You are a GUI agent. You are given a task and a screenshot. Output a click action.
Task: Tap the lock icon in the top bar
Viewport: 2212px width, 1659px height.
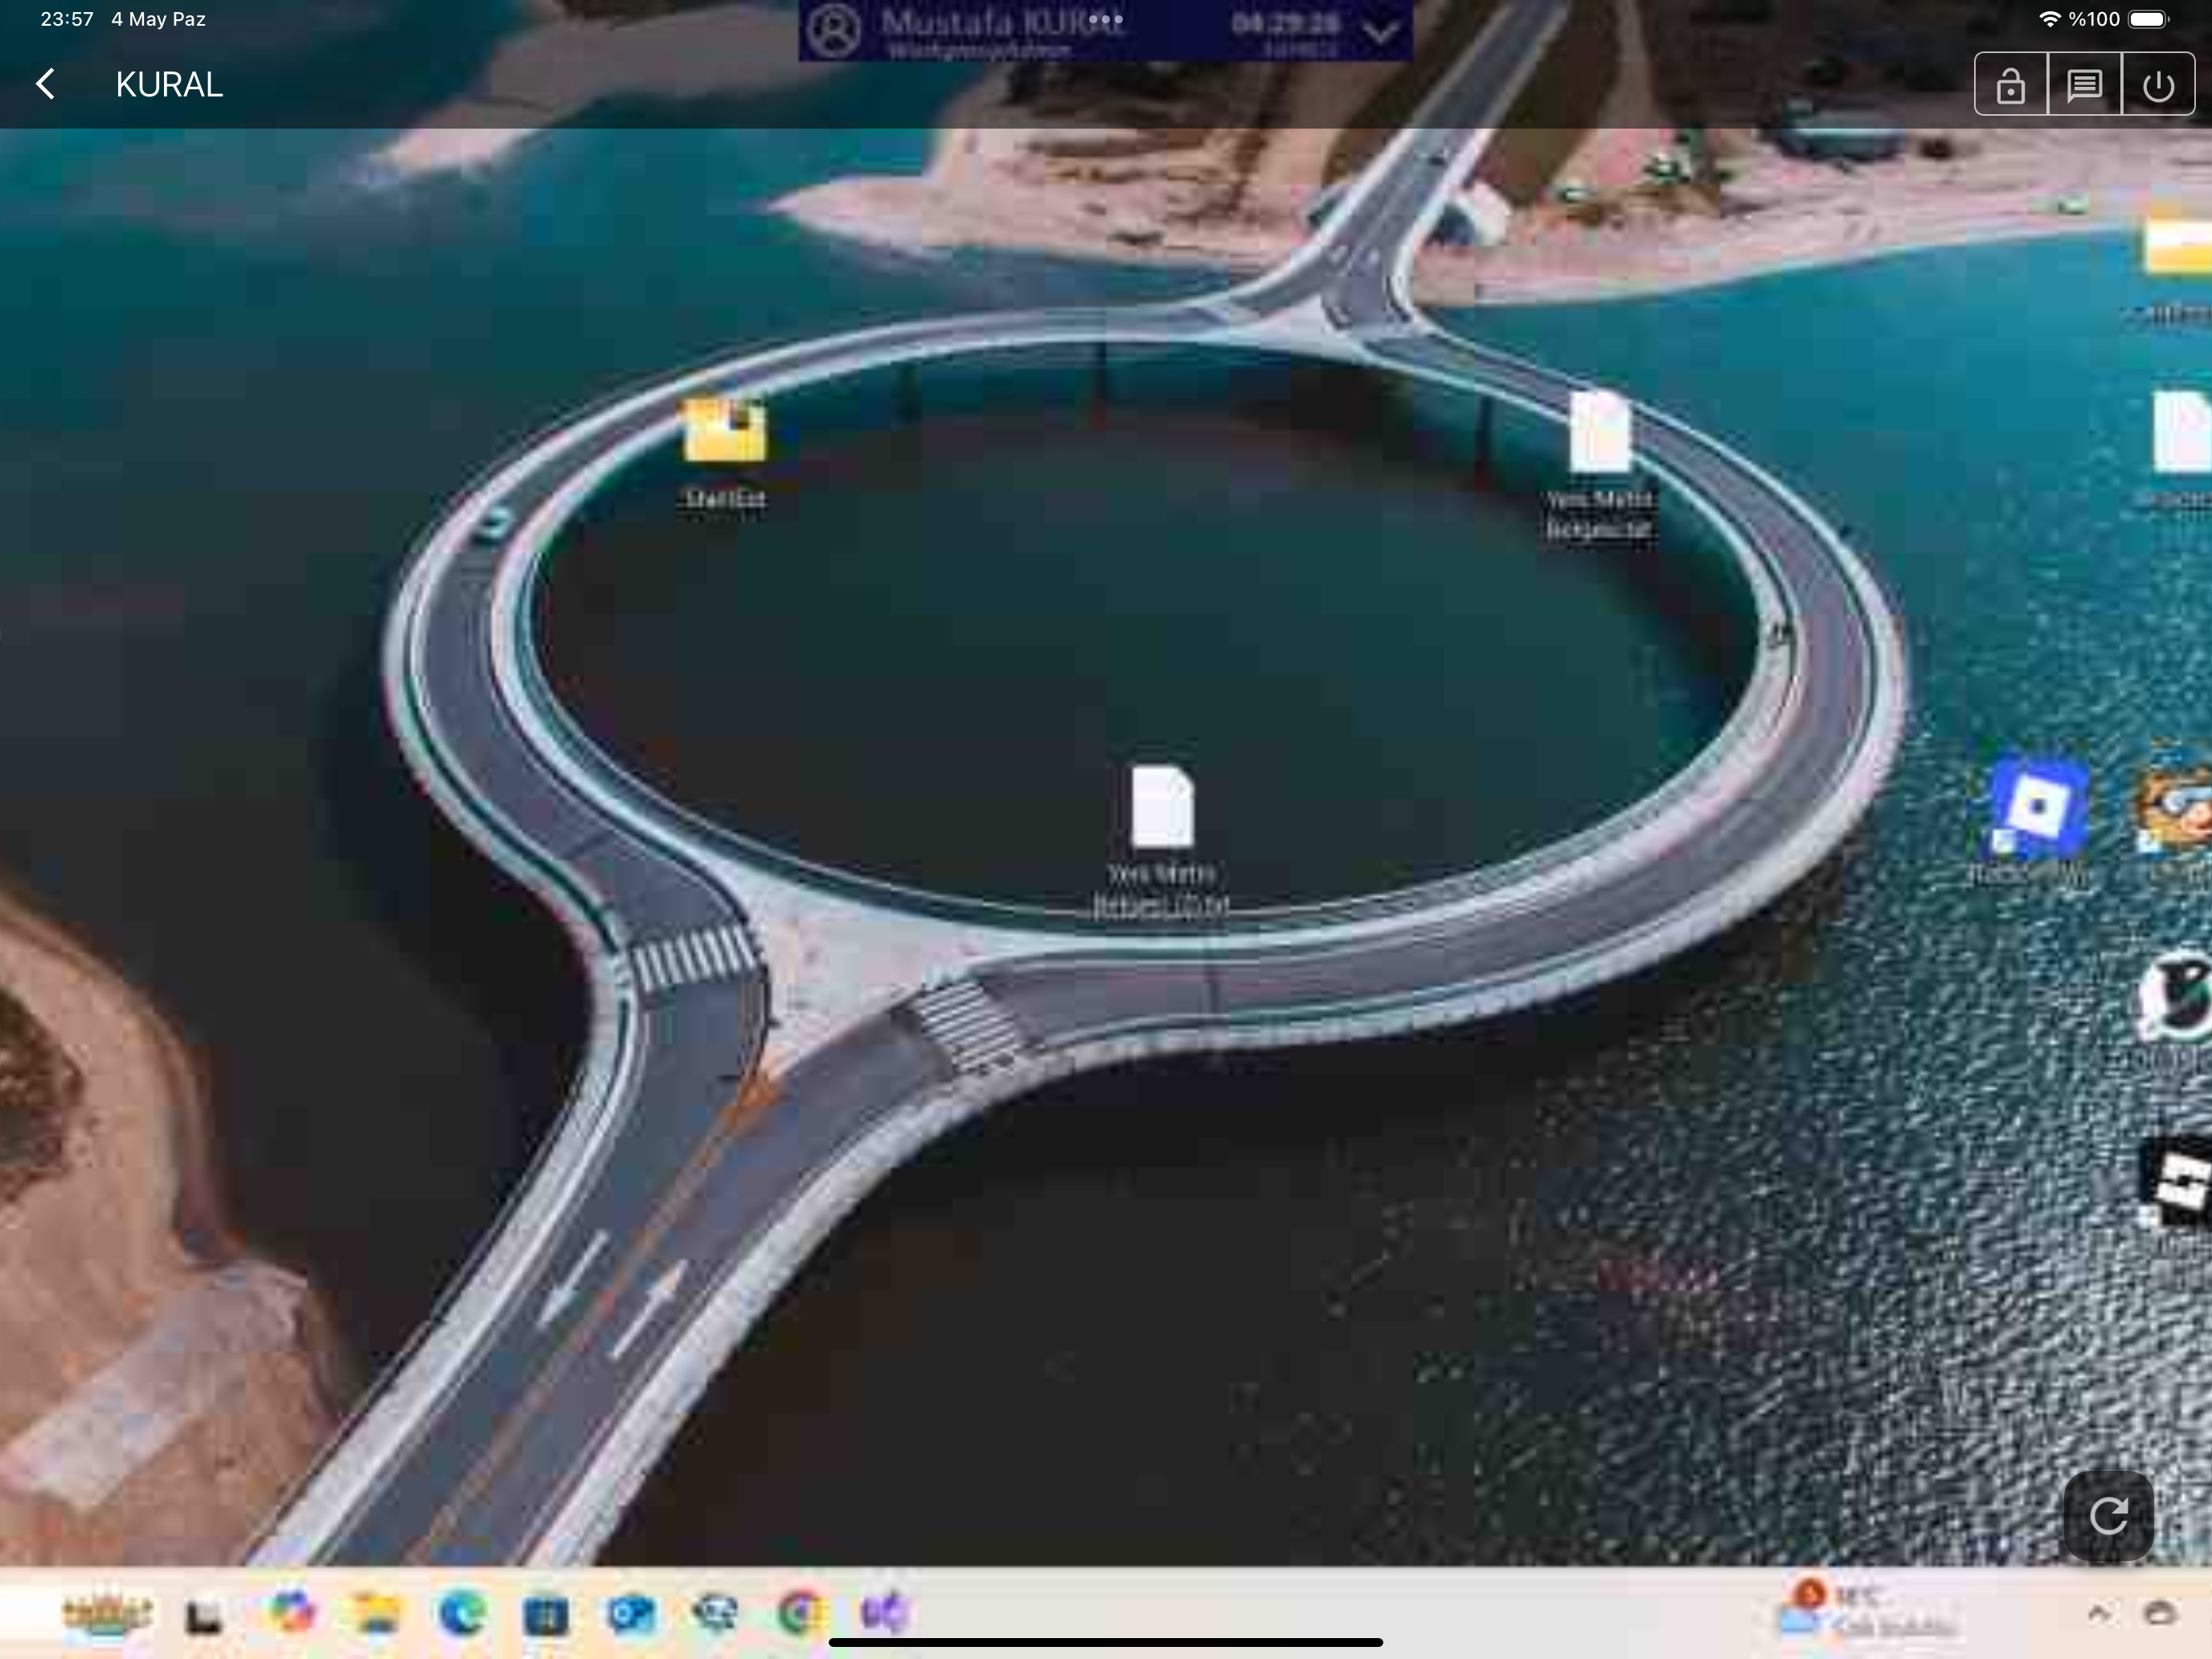2010,85
